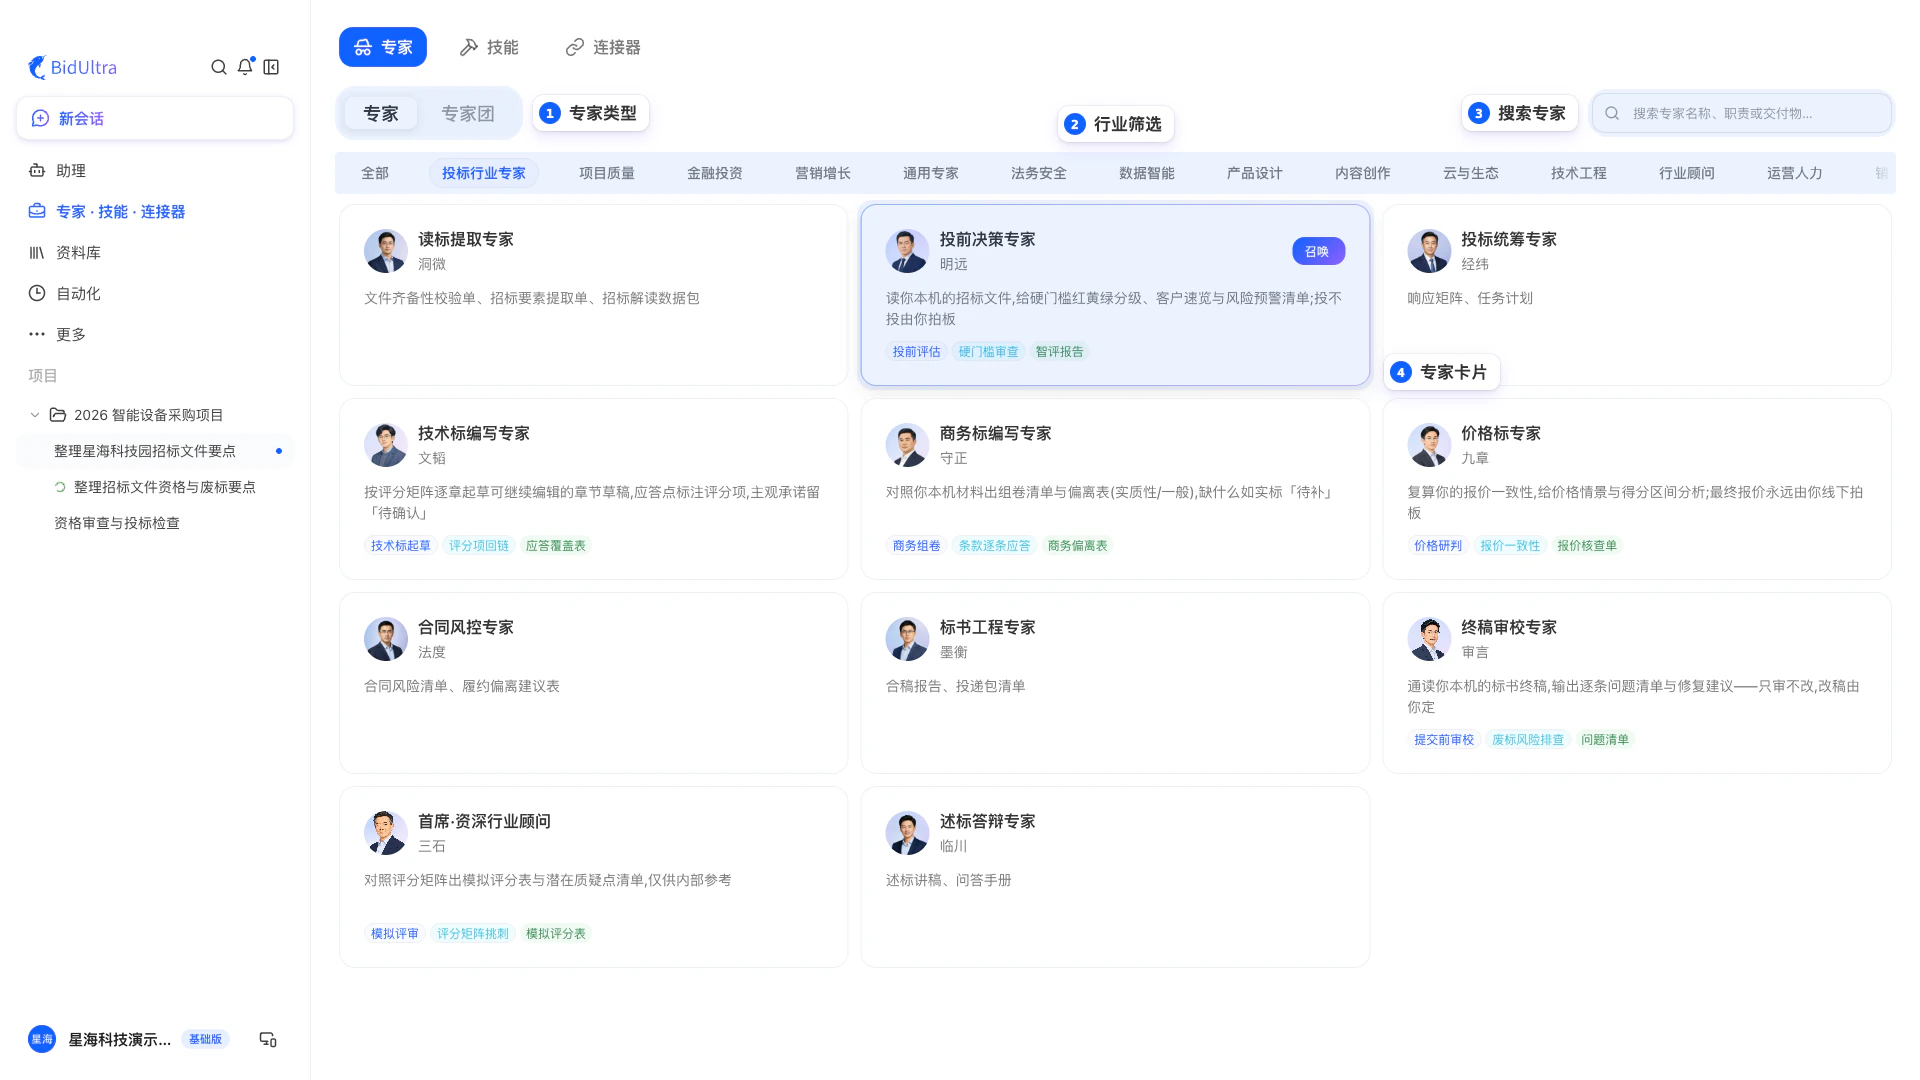This screenshot has width=1920, height=1080.
Task: Click the 星海 account avatar
Action: pyautogui.click(x=42, y=1040)
